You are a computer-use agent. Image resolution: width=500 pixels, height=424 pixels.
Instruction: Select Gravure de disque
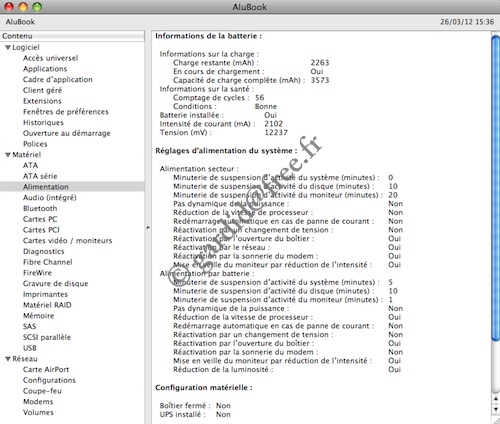(56, 284)
